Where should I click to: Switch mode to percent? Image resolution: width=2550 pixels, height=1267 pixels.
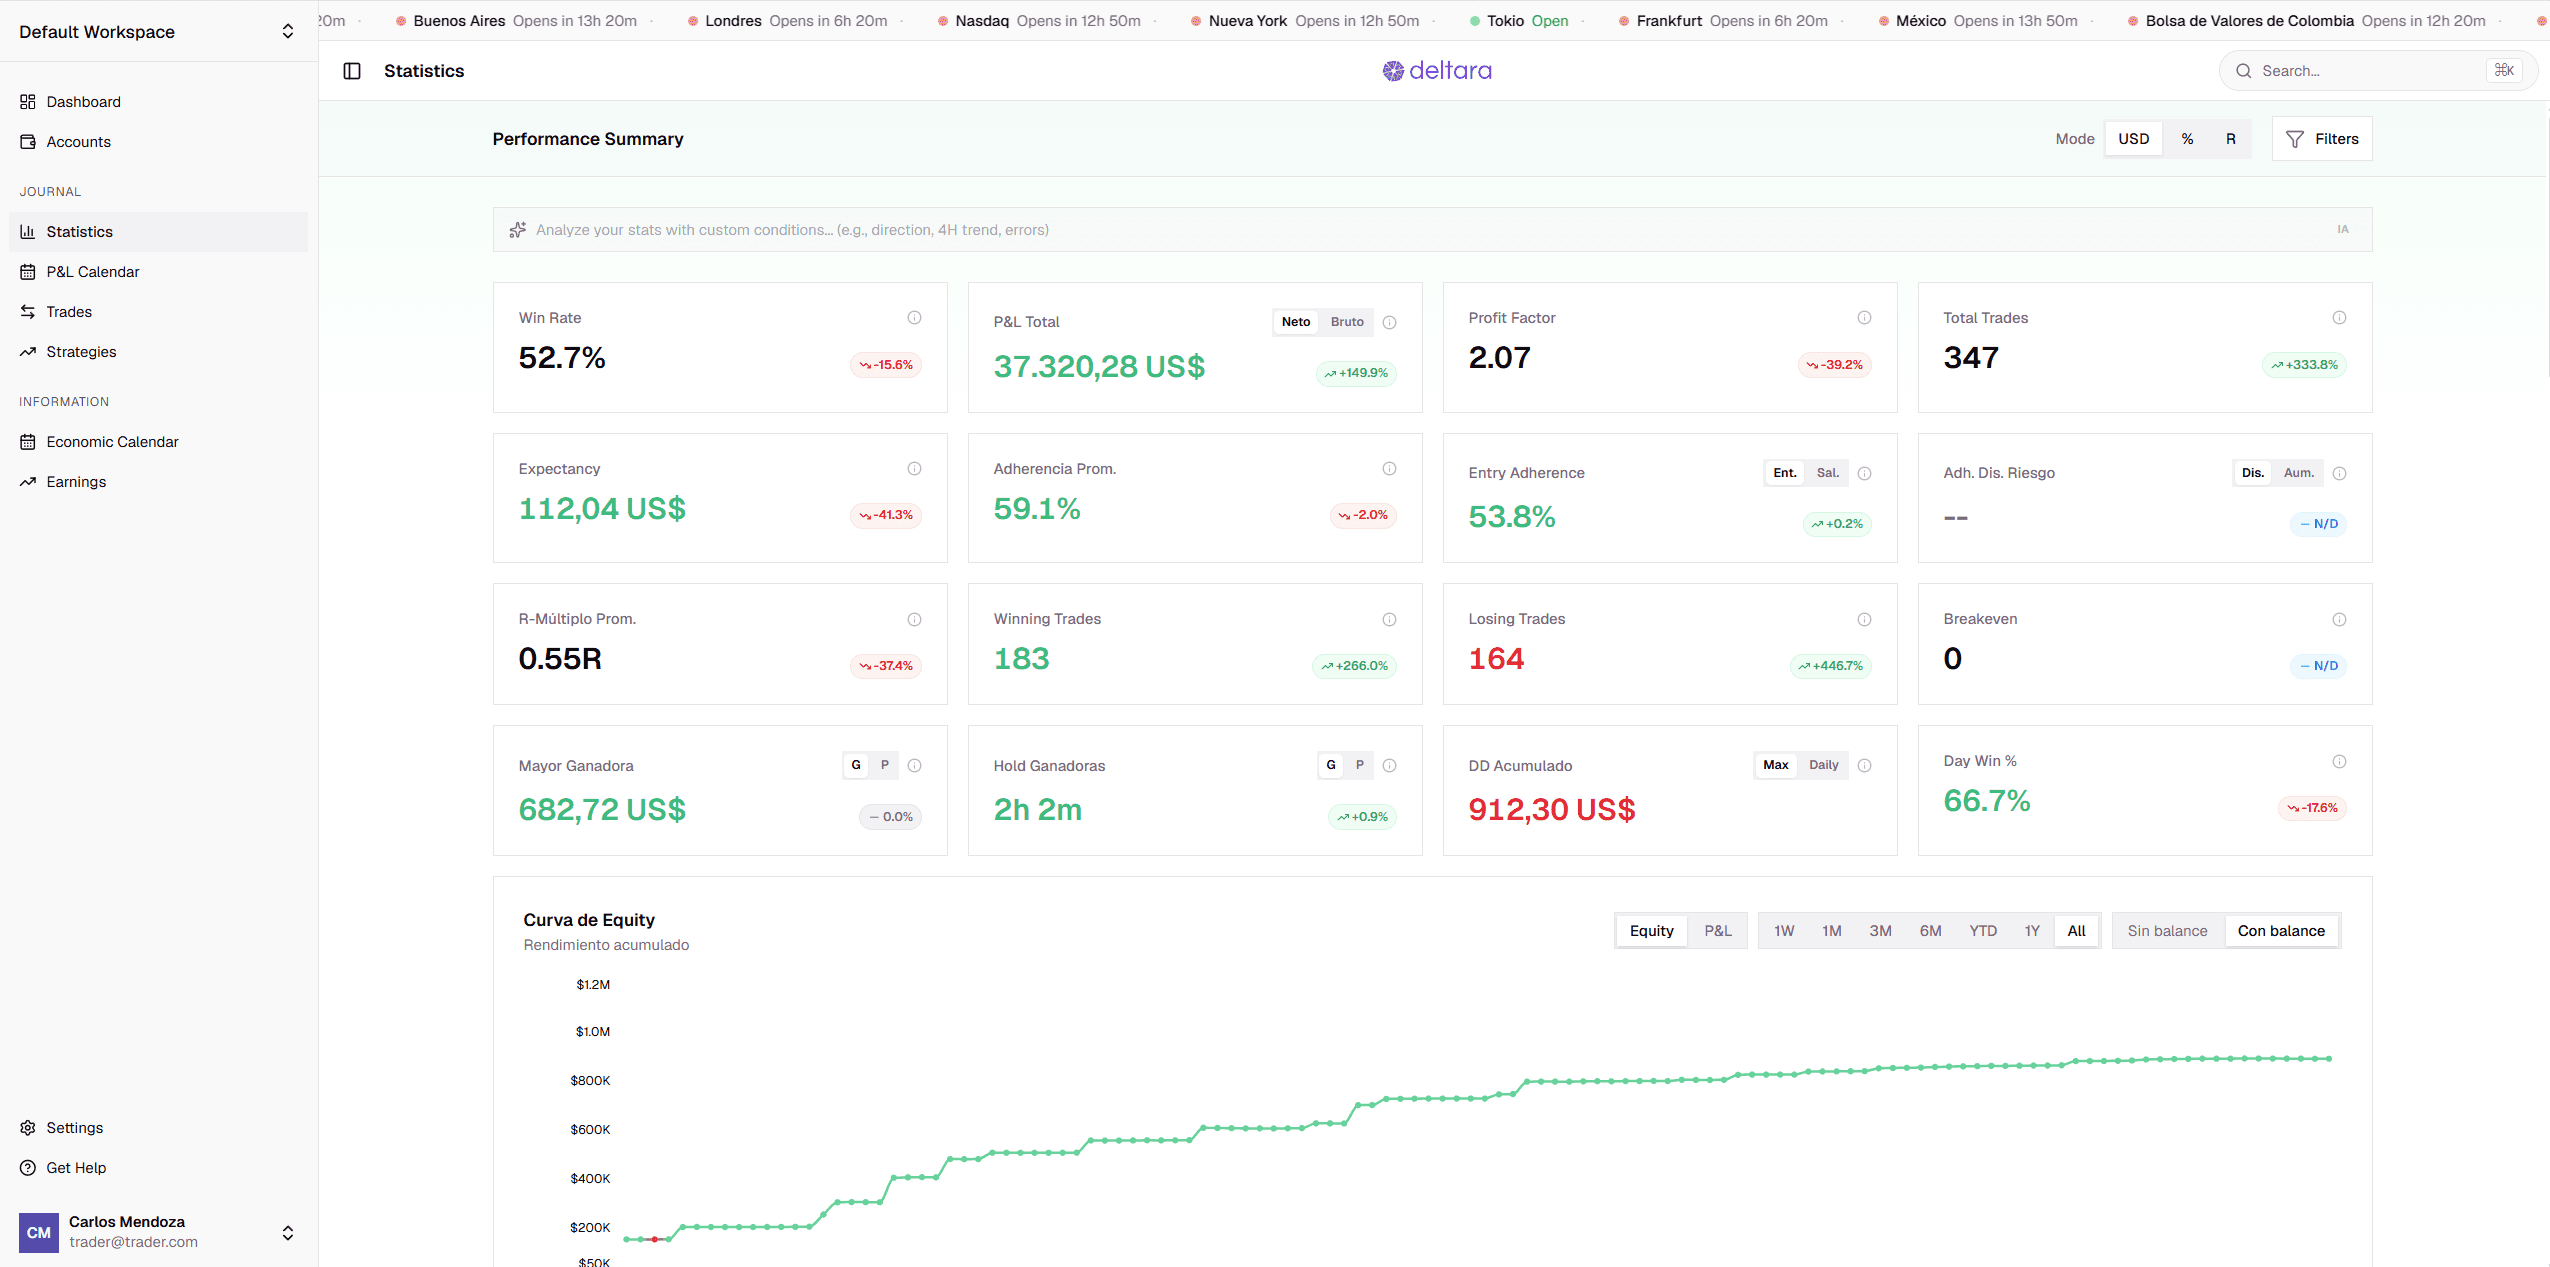point(2187,139)
